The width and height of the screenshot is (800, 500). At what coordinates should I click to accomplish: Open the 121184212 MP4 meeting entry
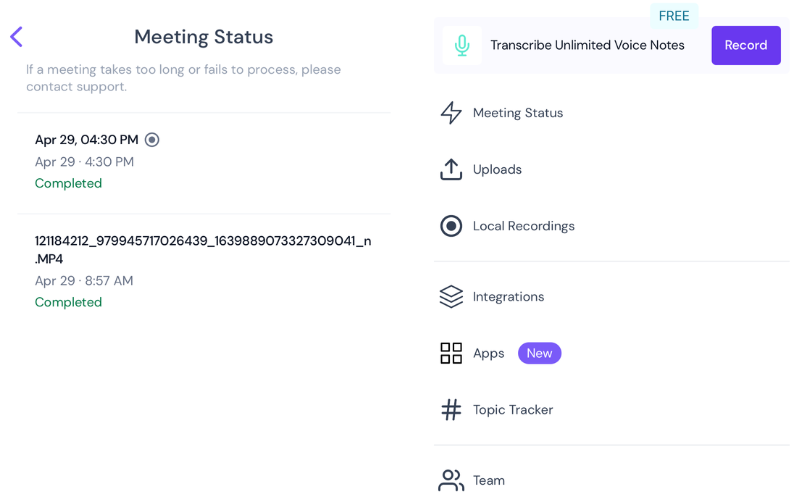[202, 249]
